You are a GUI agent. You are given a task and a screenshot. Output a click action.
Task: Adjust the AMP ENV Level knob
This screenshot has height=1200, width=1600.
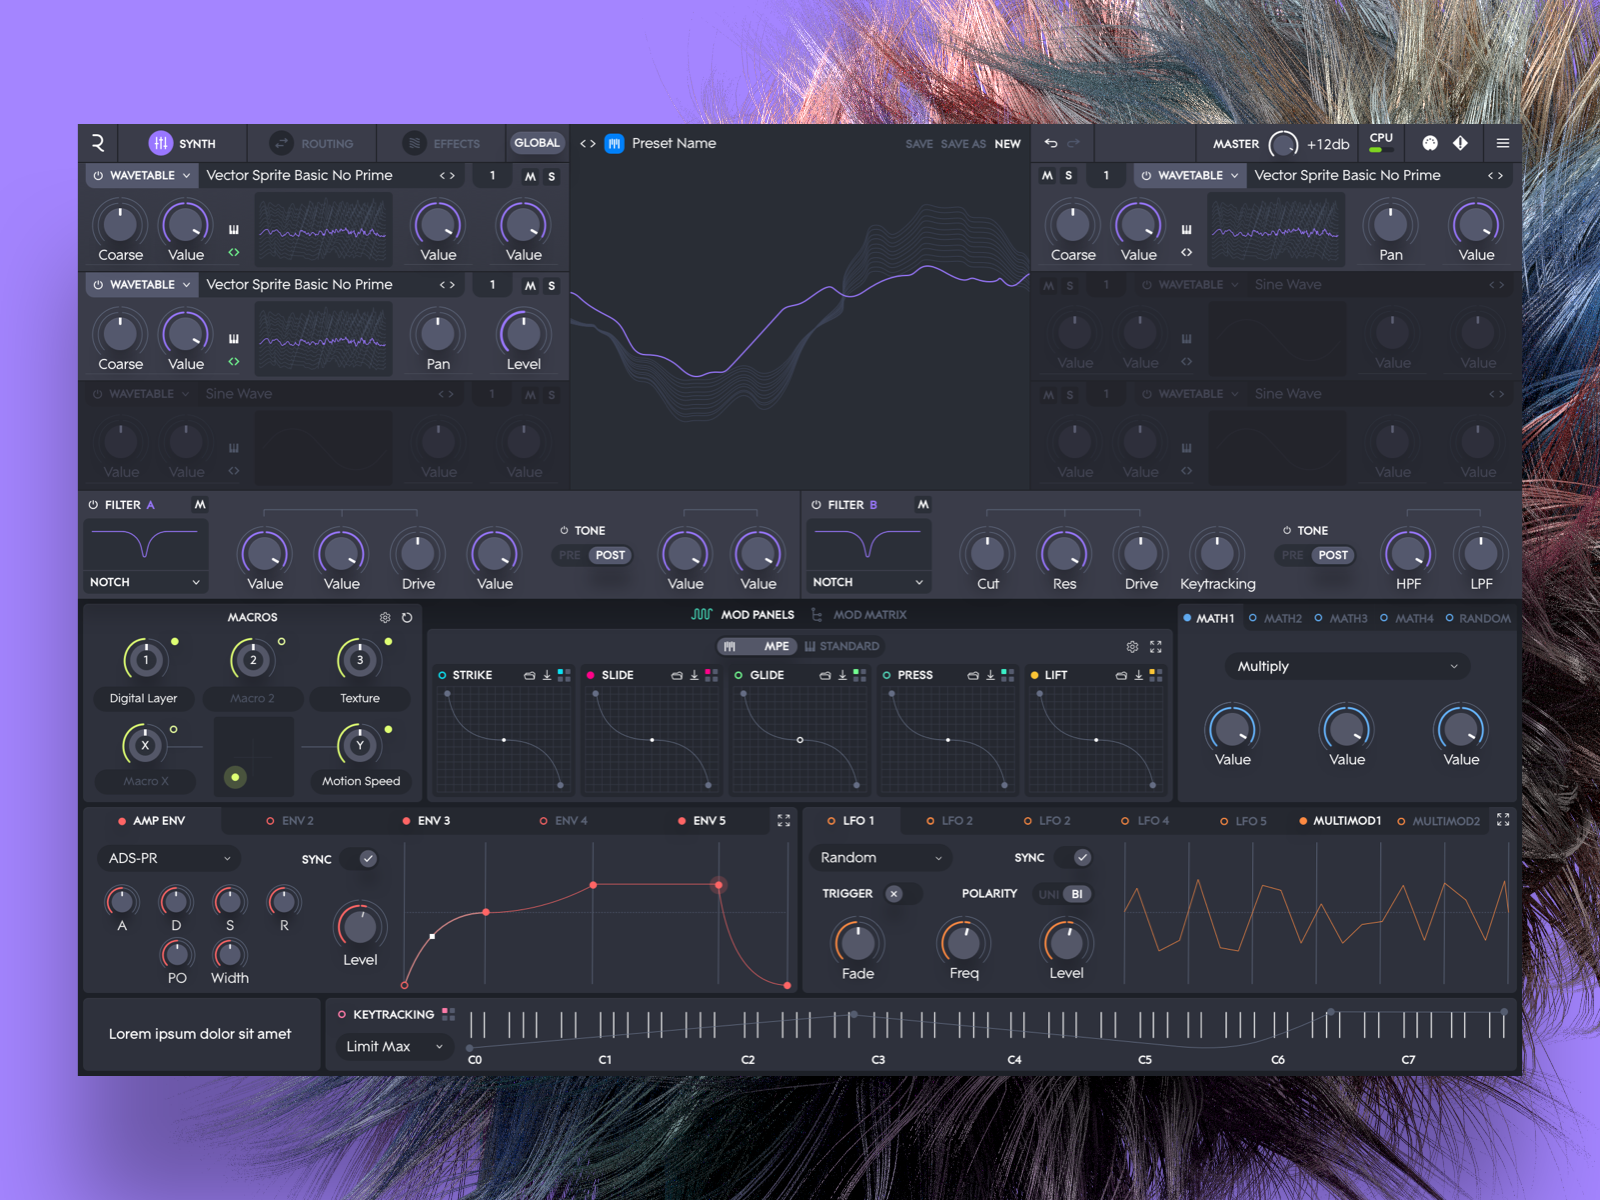click(x=360, y=926)
